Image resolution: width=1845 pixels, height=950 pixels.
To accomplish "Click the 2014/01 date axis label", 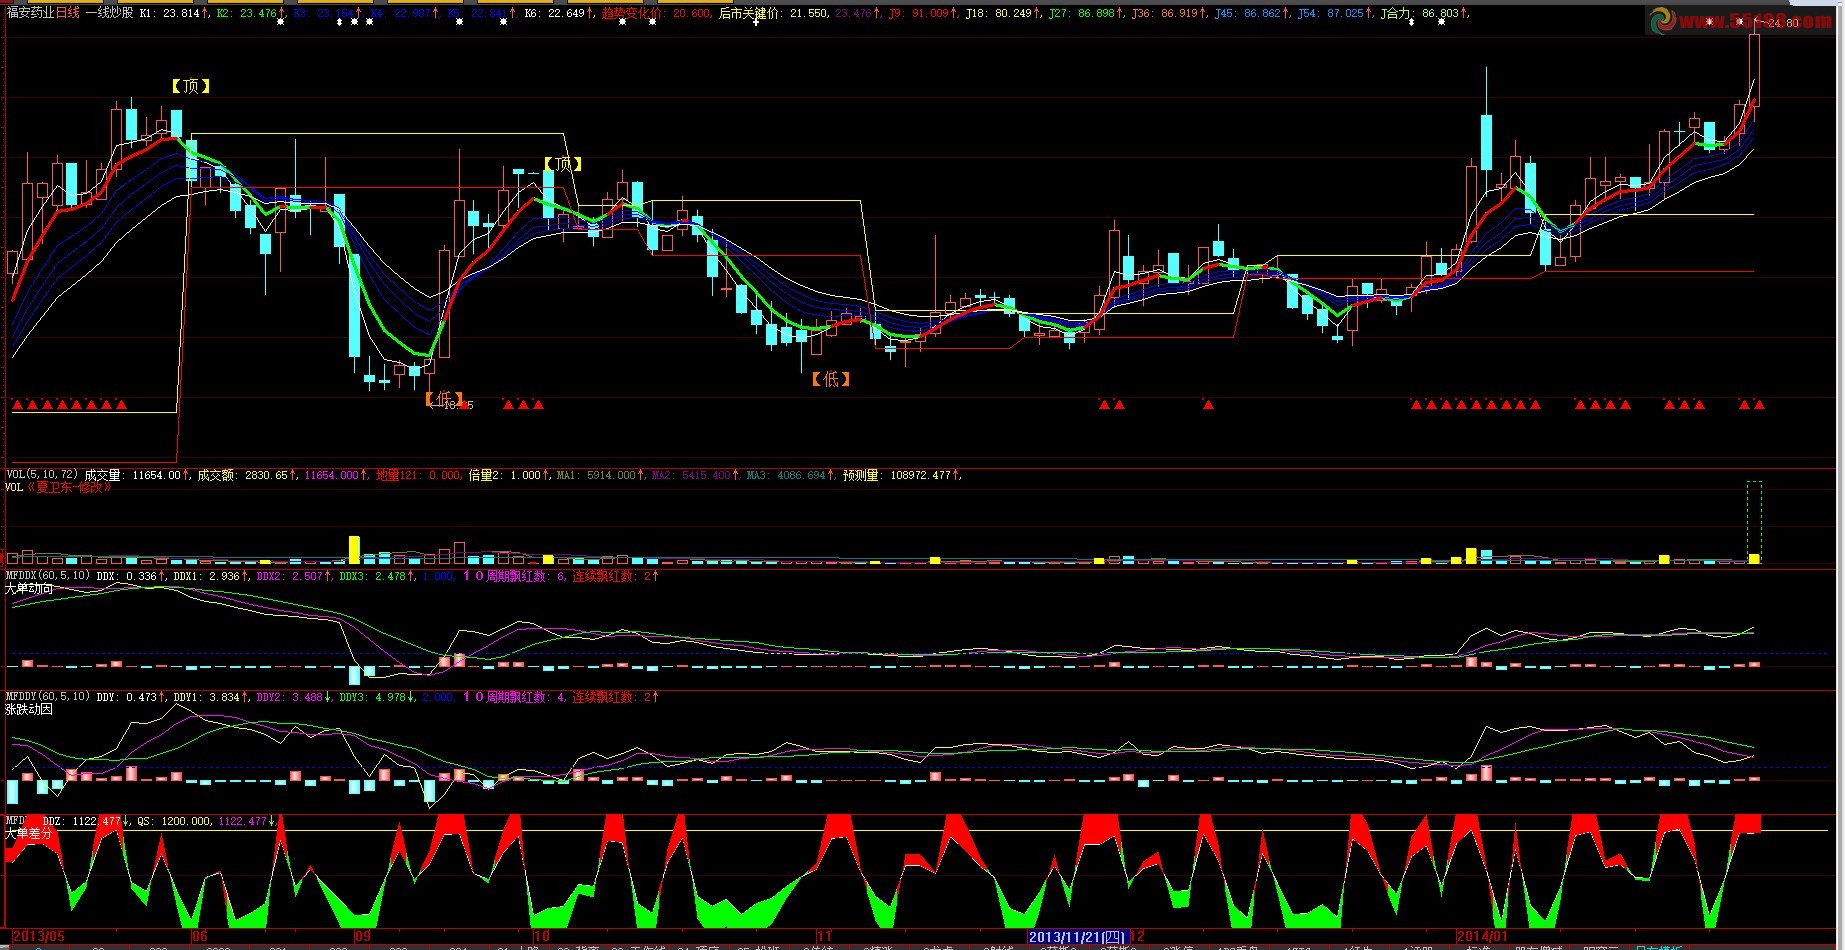I will click(x=1482, y=937).
